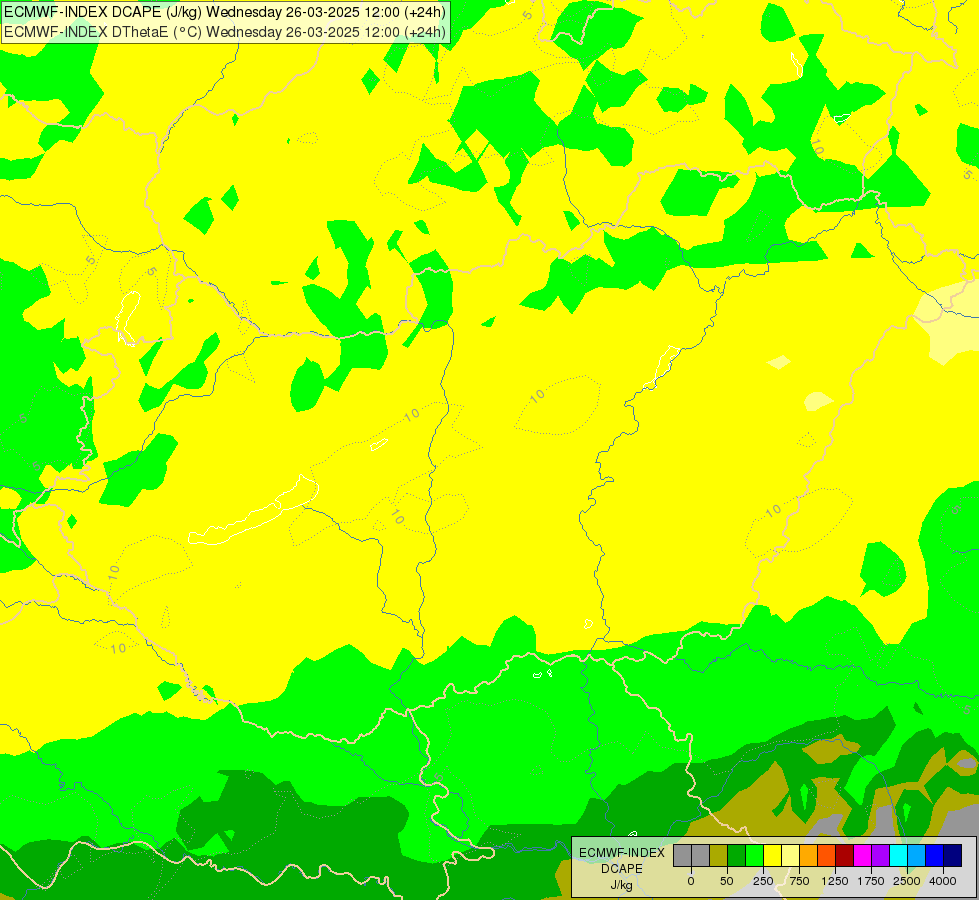This screenshot has width=979, height=900.
Task: Select the pale yellow legend swatch
Action: [x=790, y=856]
